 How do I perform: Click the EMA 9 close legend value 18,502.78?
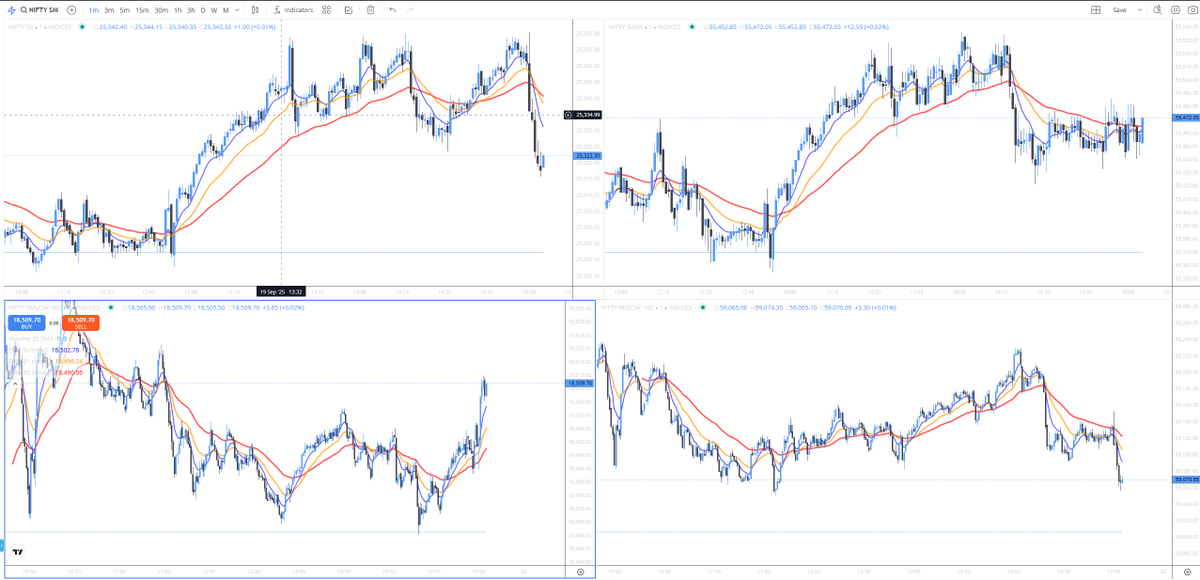click(64, 350)
